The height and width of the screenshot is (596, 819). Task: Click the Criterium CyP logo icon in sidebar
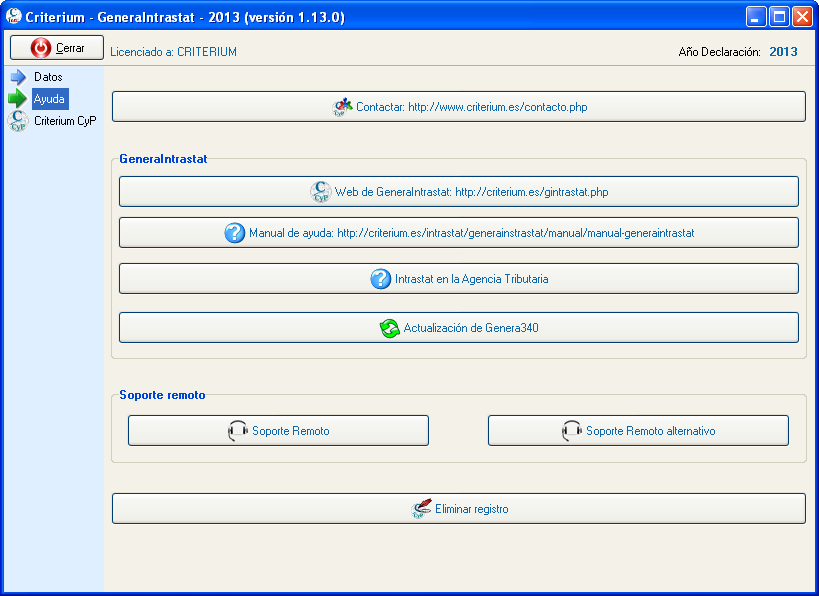coord(18,121)
